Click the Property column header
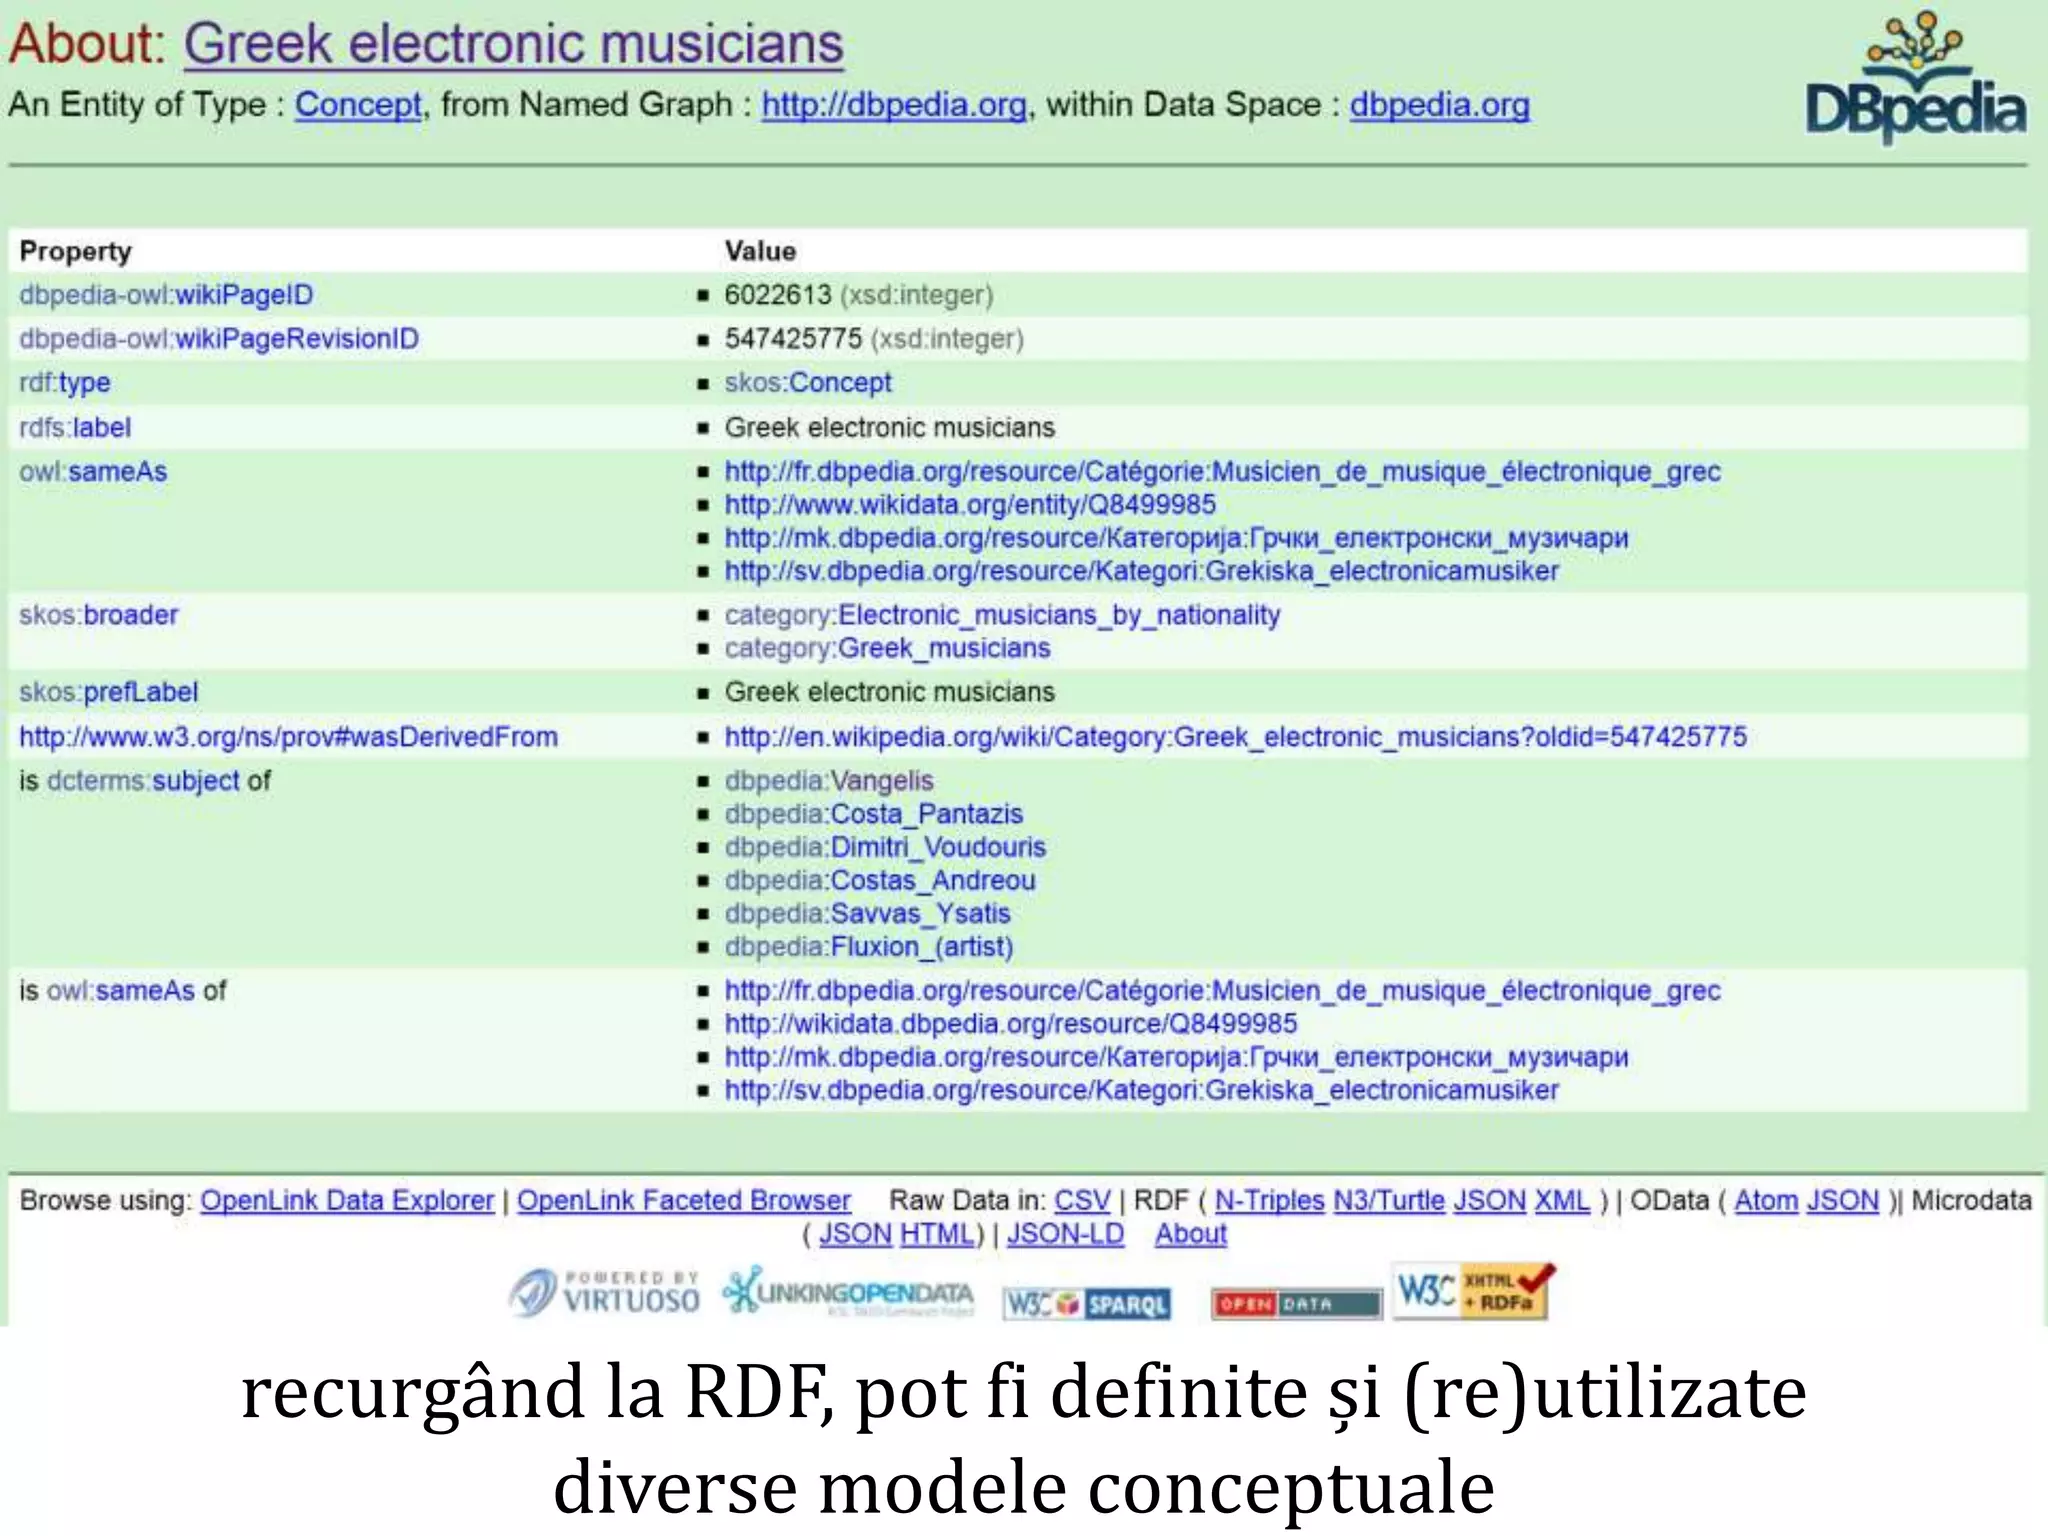 click(x=76, y=251)
